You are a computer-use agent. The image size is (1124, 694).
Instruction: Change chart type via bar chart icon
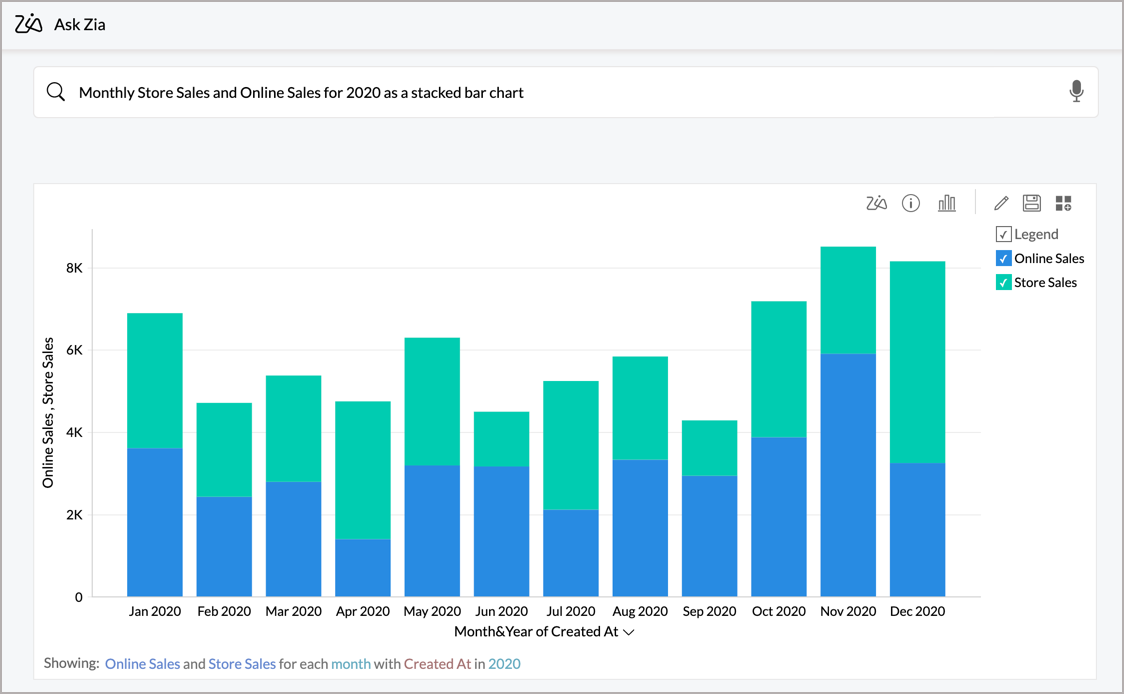946,203
